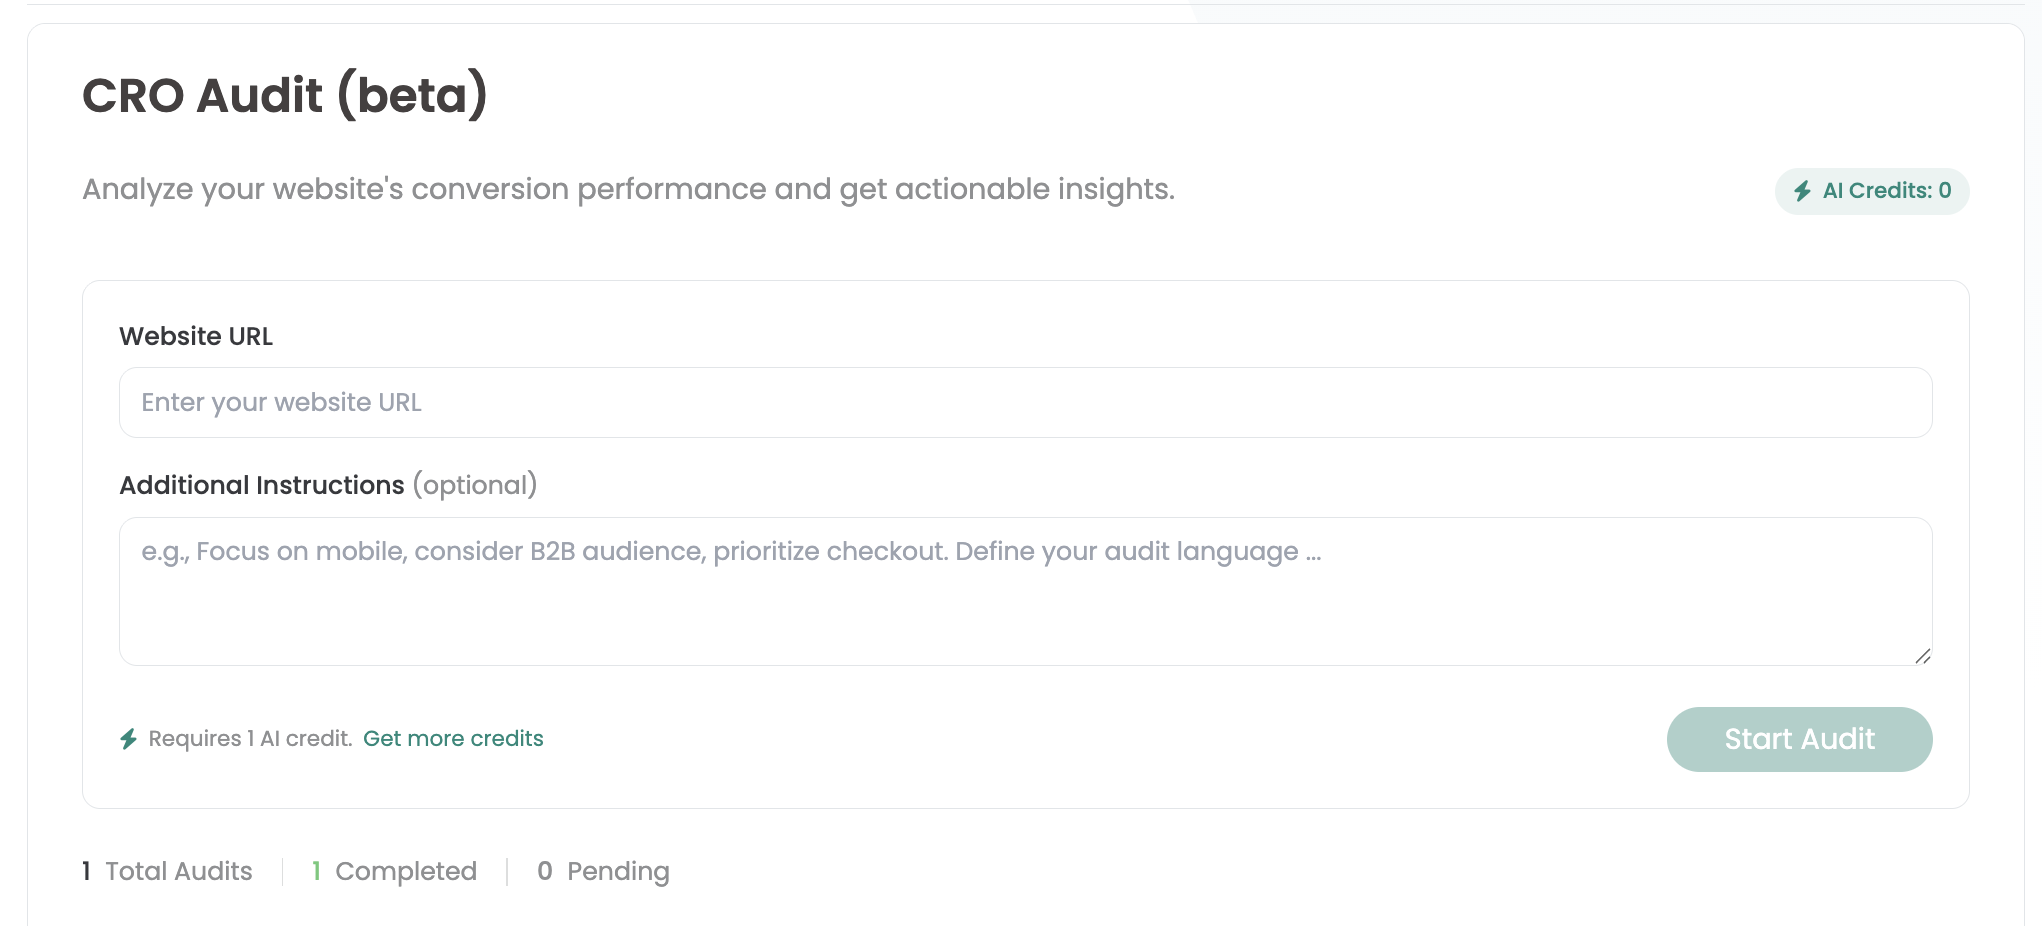This screenshot has height=926, width=2042.
Task: Click the lightning bolt in AI Credits badge
Action: (1802, 191)
